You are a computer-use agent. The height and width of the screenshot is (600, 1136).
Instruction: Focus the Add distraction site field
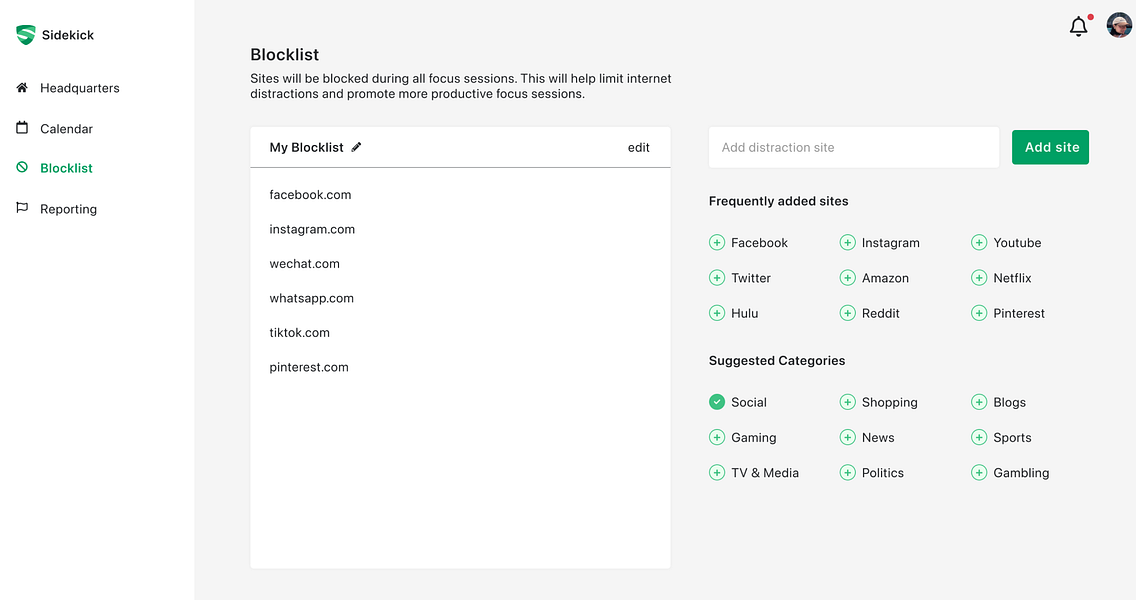coord(853,147)
